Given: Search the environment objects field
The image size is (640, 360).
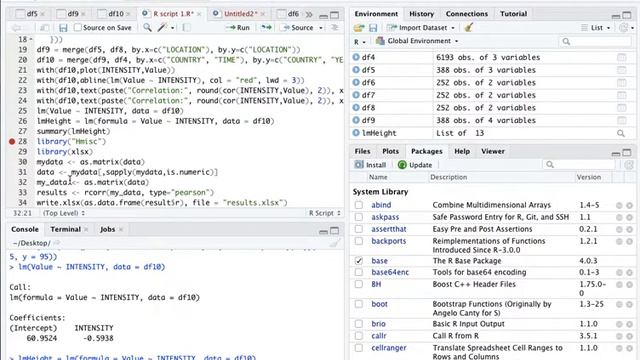Looking at the screenshot, I should [596, 41].
